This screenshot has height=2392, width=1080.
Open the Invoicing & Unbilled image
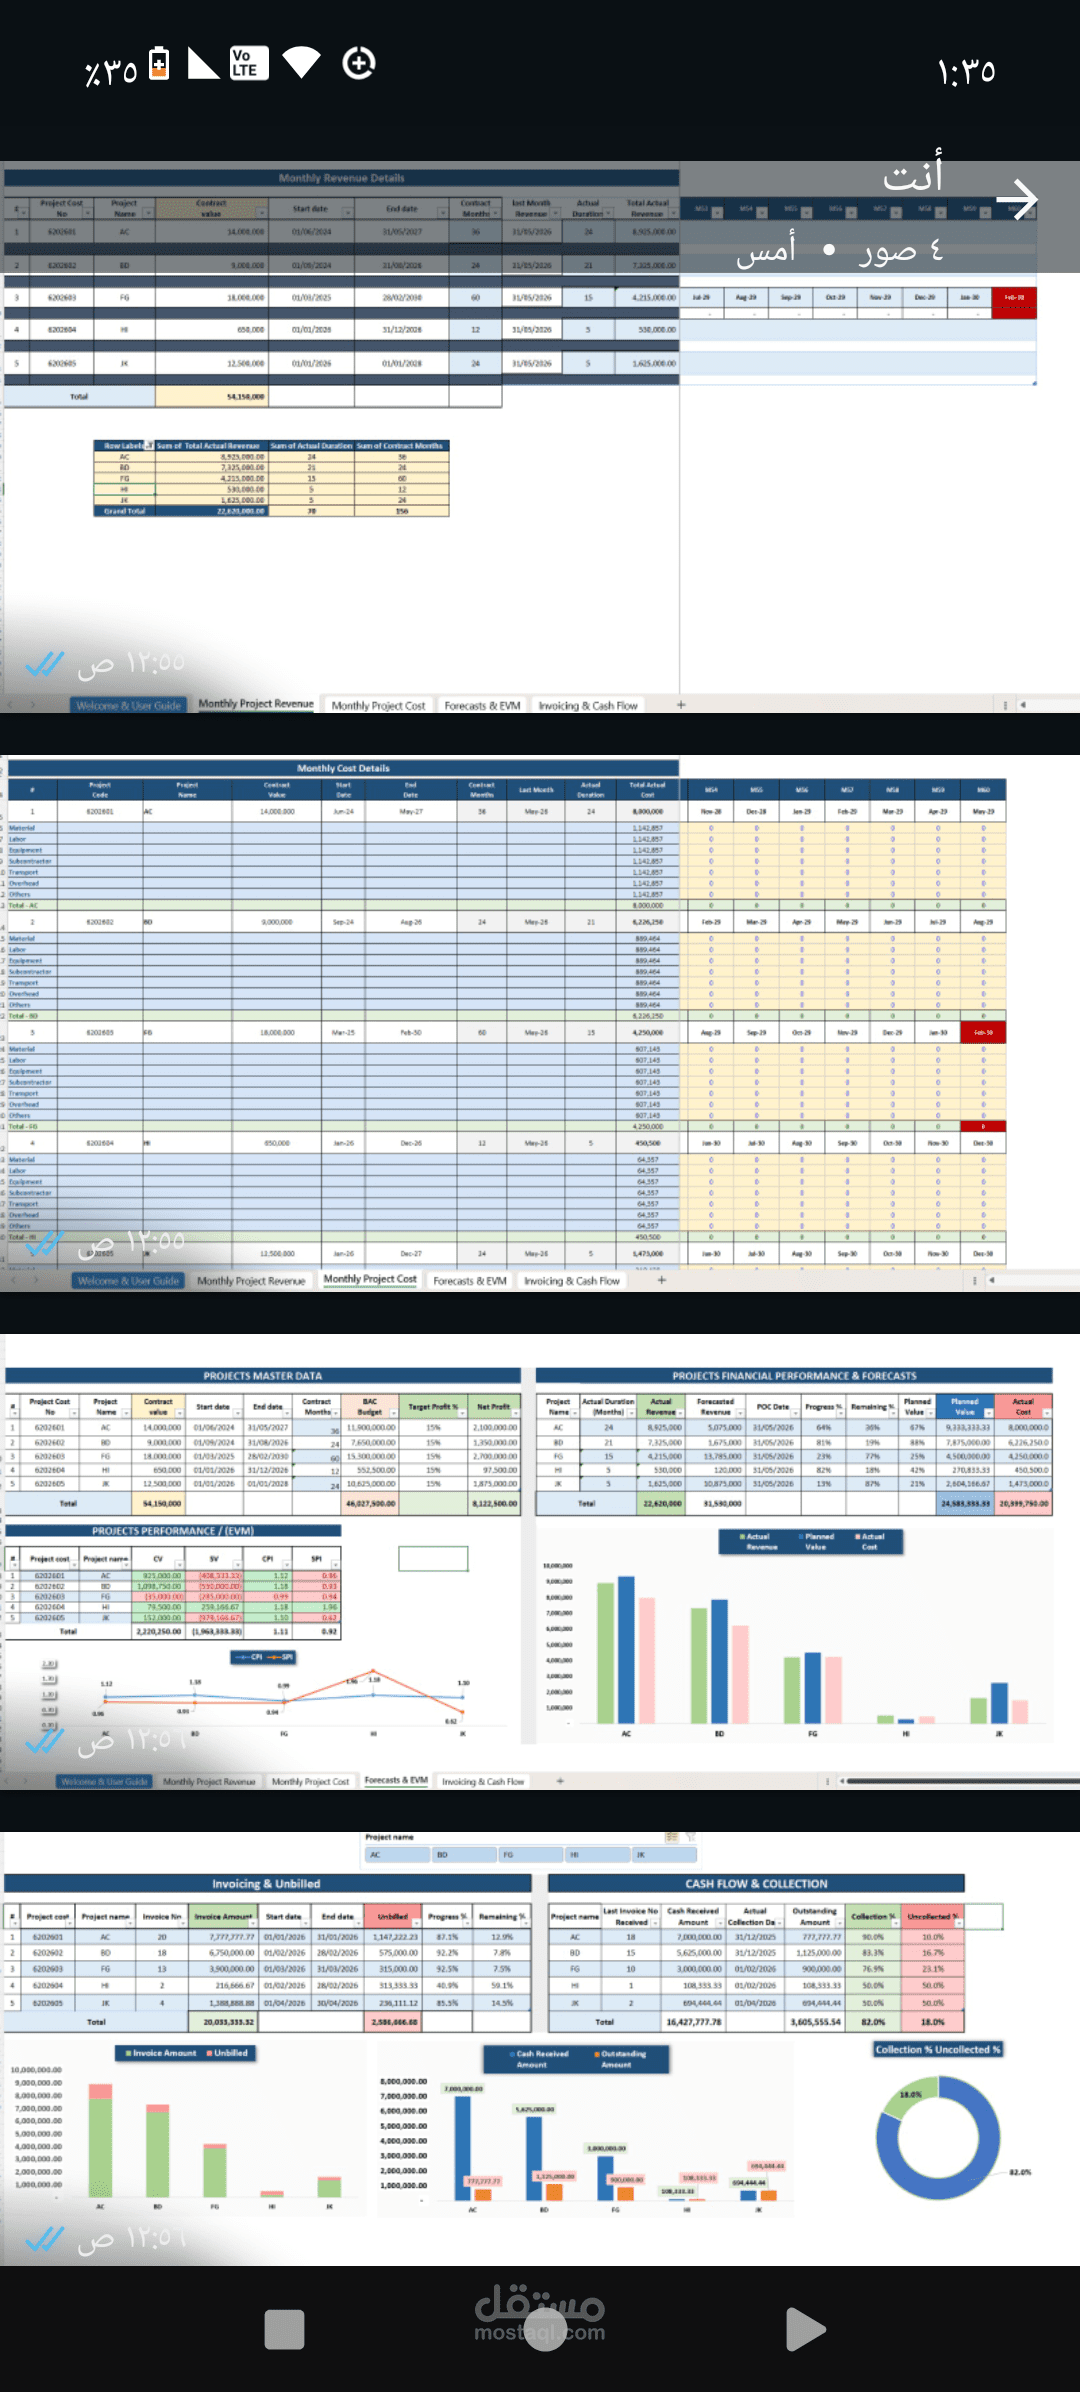point(540,2048)
